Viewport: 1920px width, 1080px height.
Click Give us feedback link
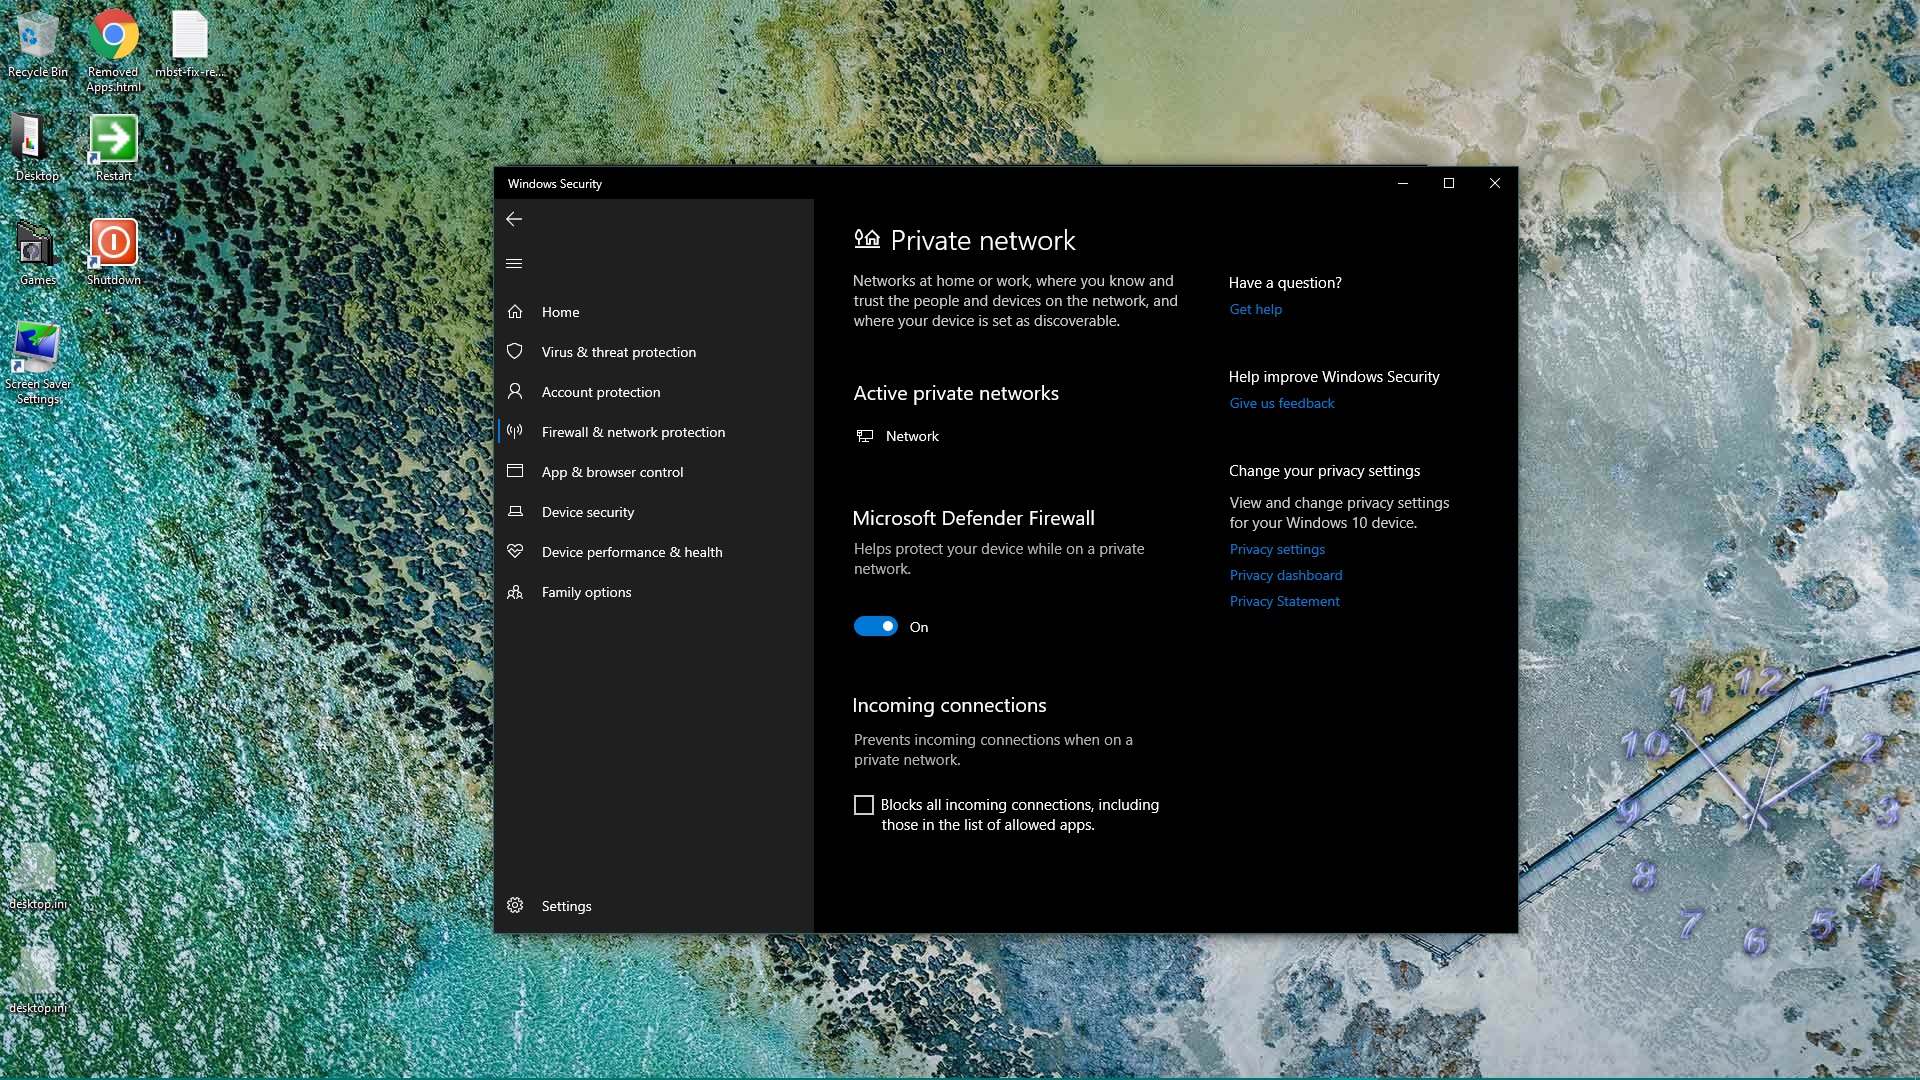pos(1282,403)
